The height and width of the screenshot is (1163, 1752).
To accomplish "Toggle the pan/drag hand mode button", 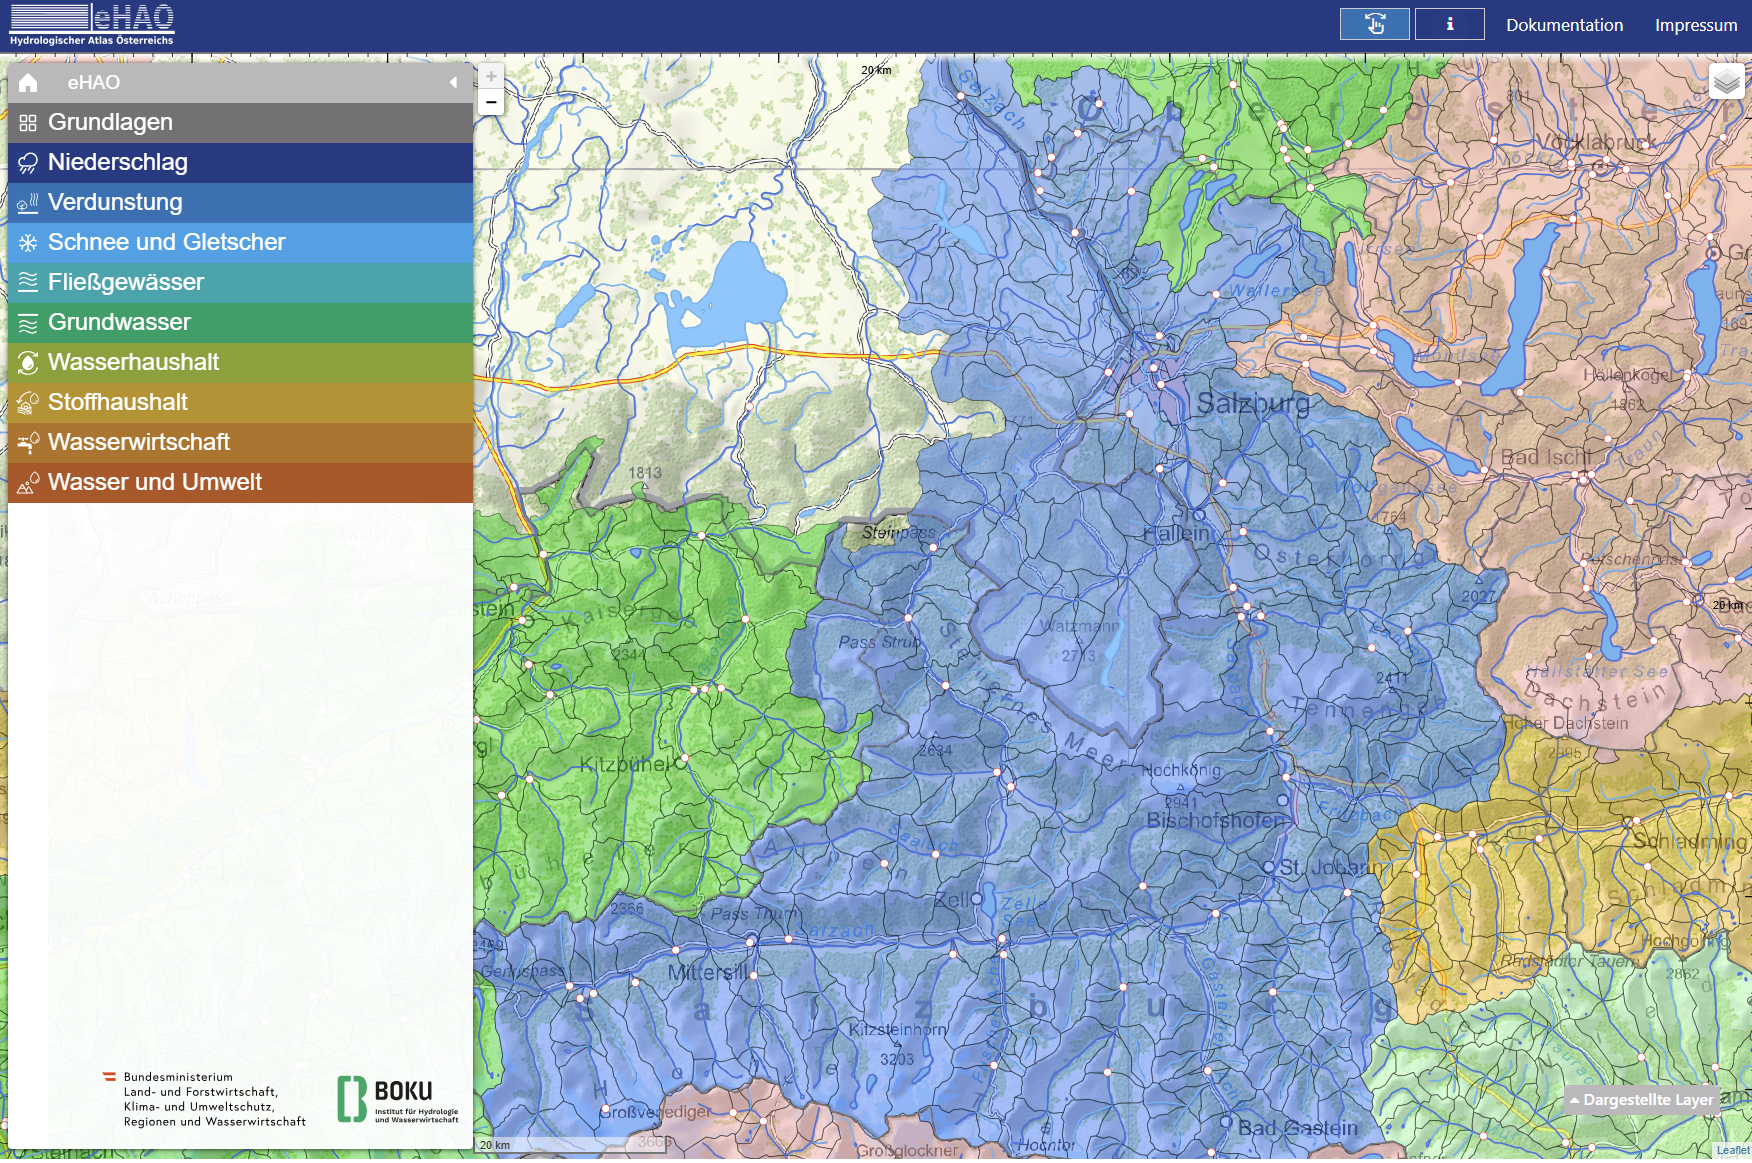I will pos(1374,24).
